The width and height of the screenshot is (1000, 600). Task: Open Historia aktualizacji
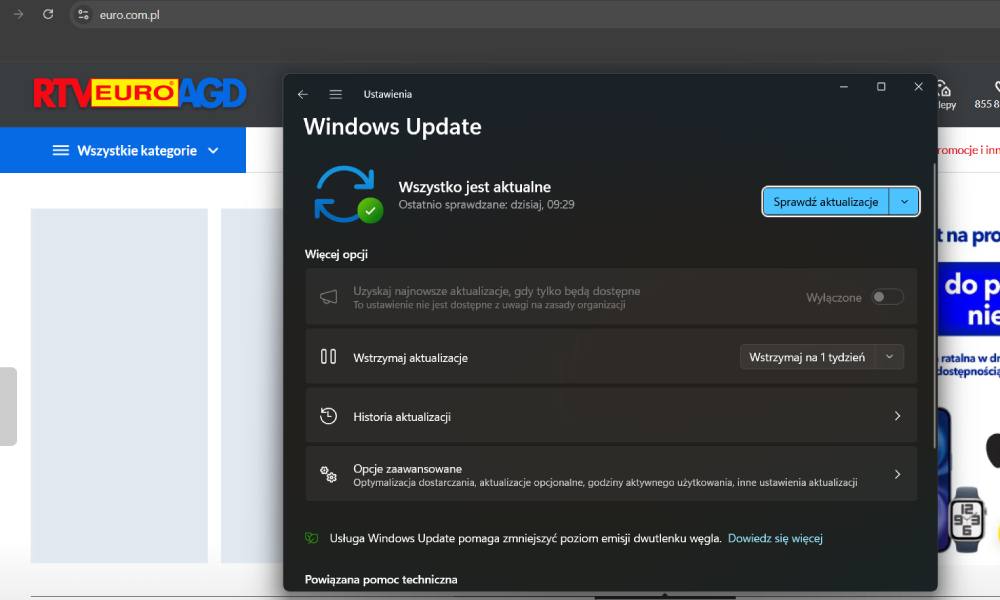point(610,416)
